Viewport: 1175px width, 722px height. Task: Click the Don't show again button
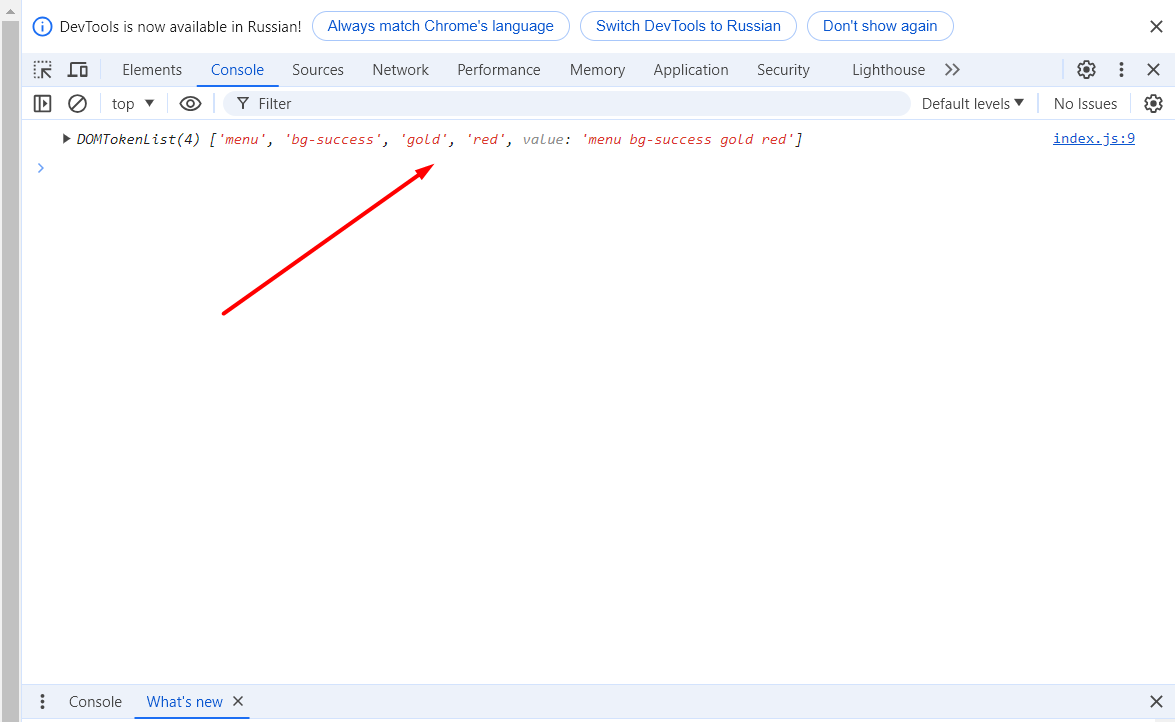(x=880, y=26)
